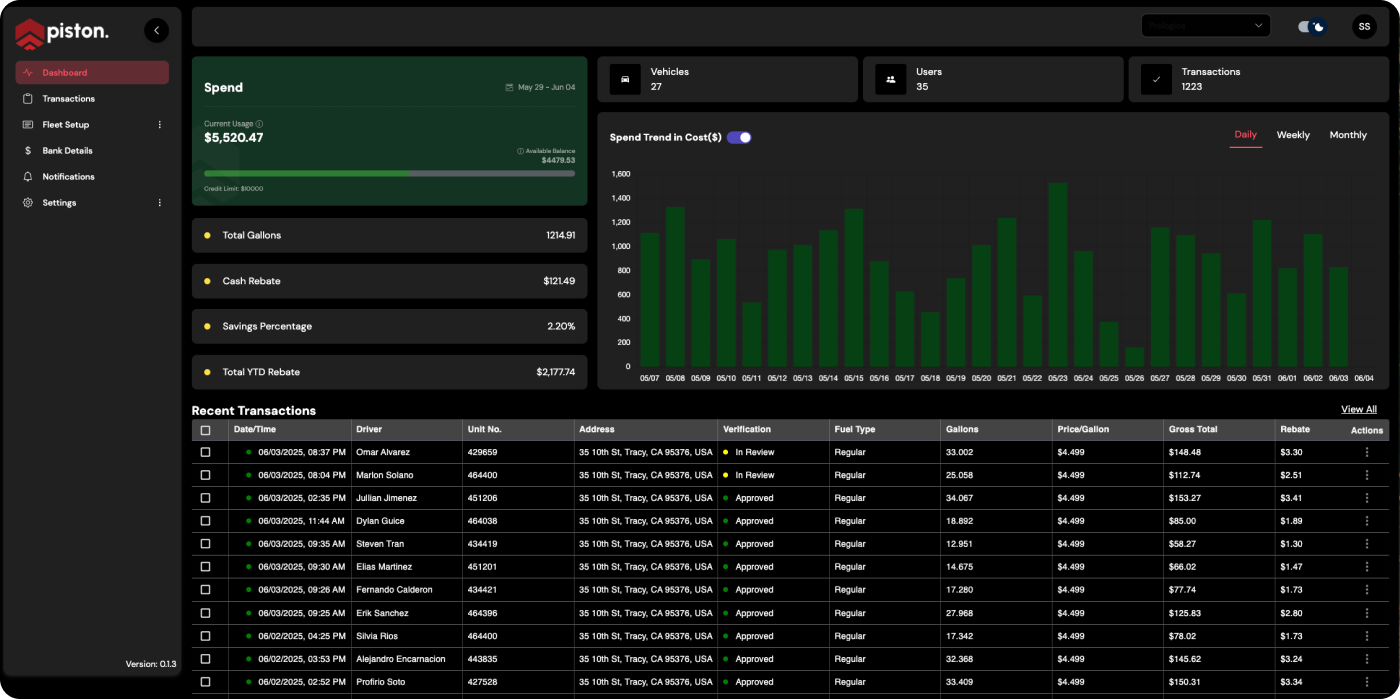Expand Settings submenu options

pyautogui.click(x=159, y=203)
